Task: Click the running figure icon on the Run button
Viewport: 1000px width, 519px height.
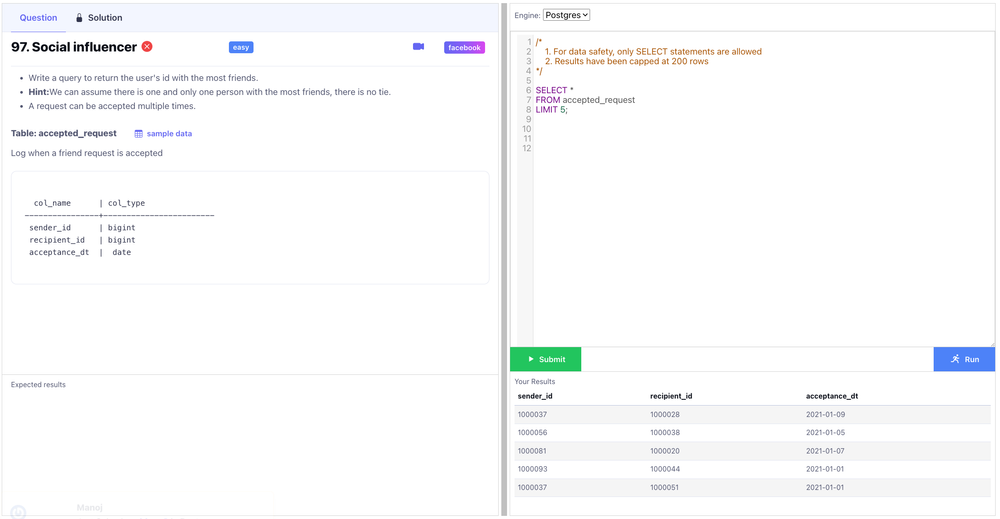Action: (x=955, y=359)
